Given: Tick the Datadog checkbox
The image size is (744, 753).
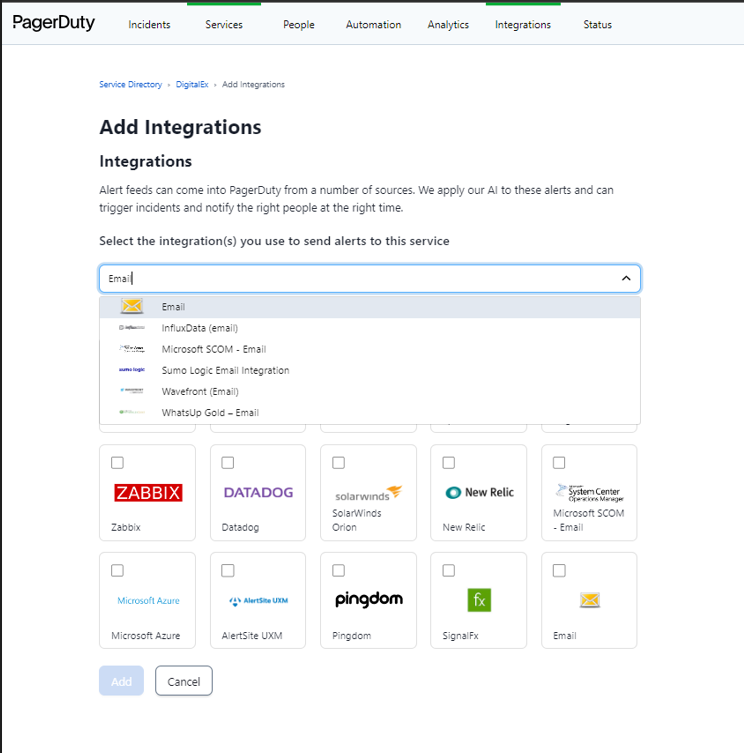Looking at the screenshot, I should 228,463.
